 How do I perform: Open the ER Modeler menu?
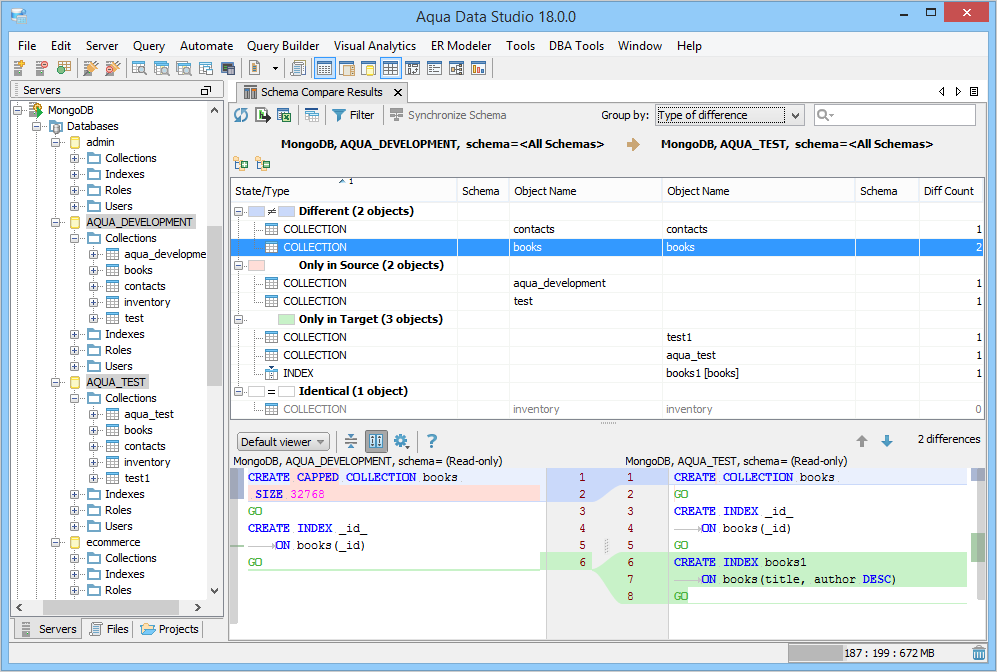tap(461, 46)
